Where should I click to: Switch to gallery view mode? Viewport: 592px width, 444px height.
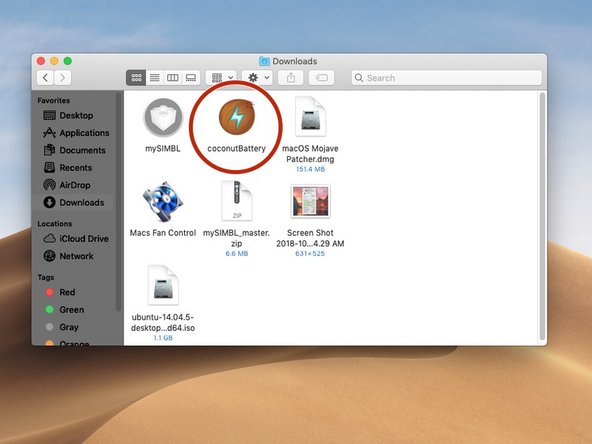click(x=191, y=78)
